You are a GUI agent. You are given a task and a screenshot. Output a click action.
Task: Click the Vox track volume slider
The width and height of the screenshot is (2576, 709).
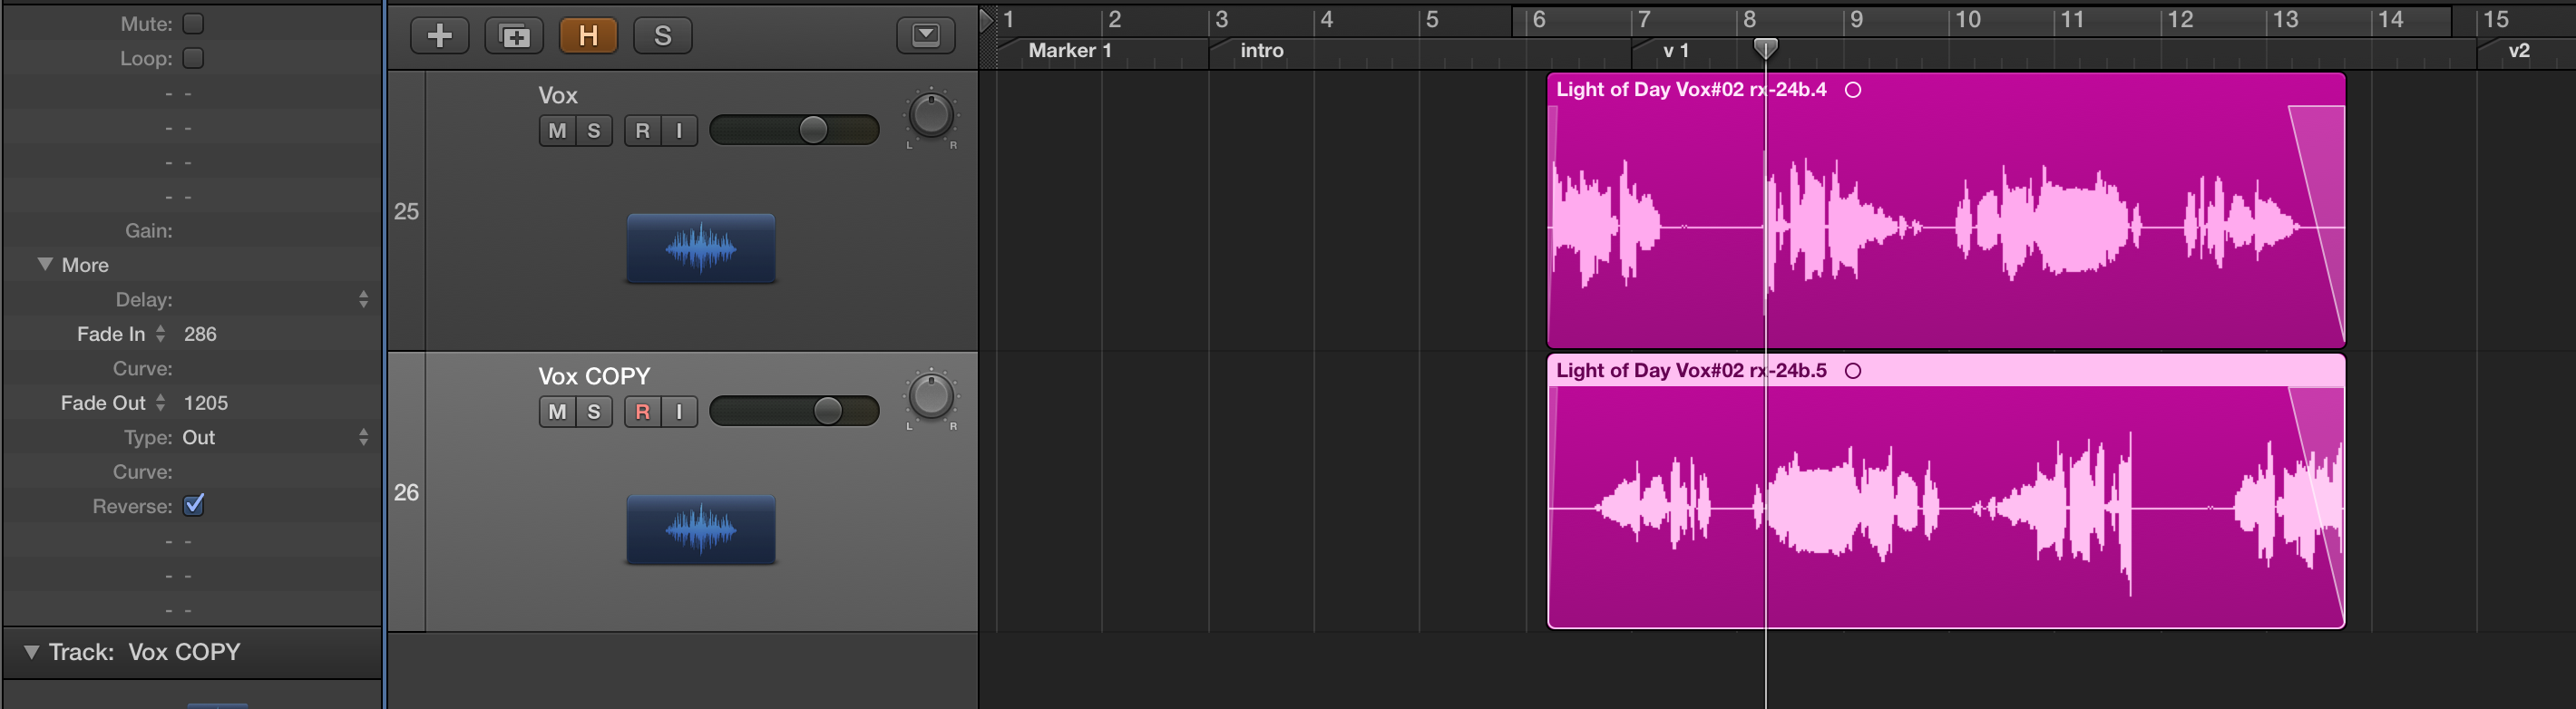point(794,130)
